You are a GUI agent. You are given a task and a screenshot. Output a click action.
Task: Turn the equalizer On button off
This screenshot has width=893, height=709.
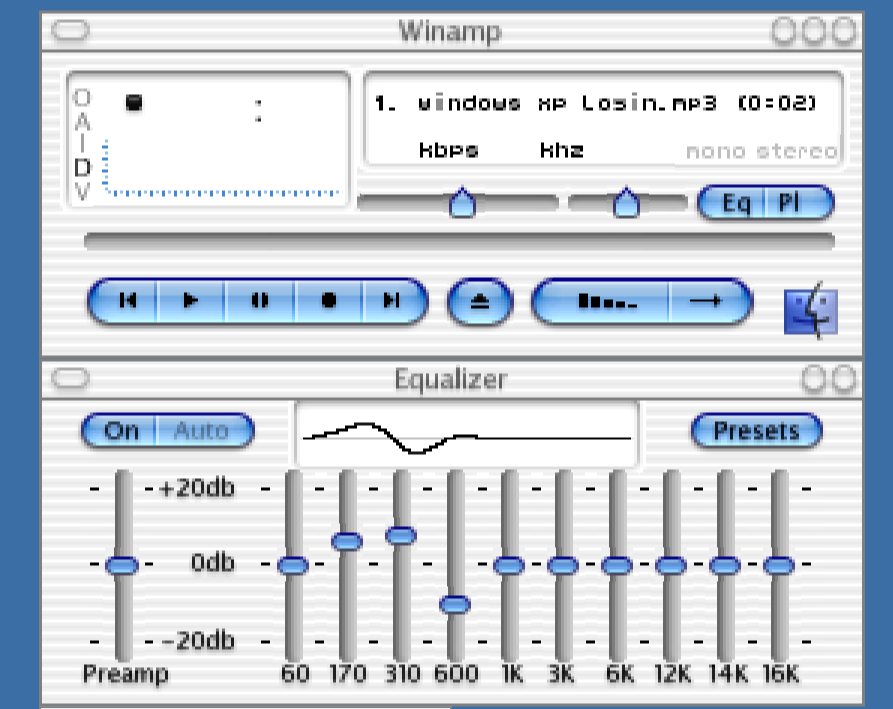tap(122, 431)
